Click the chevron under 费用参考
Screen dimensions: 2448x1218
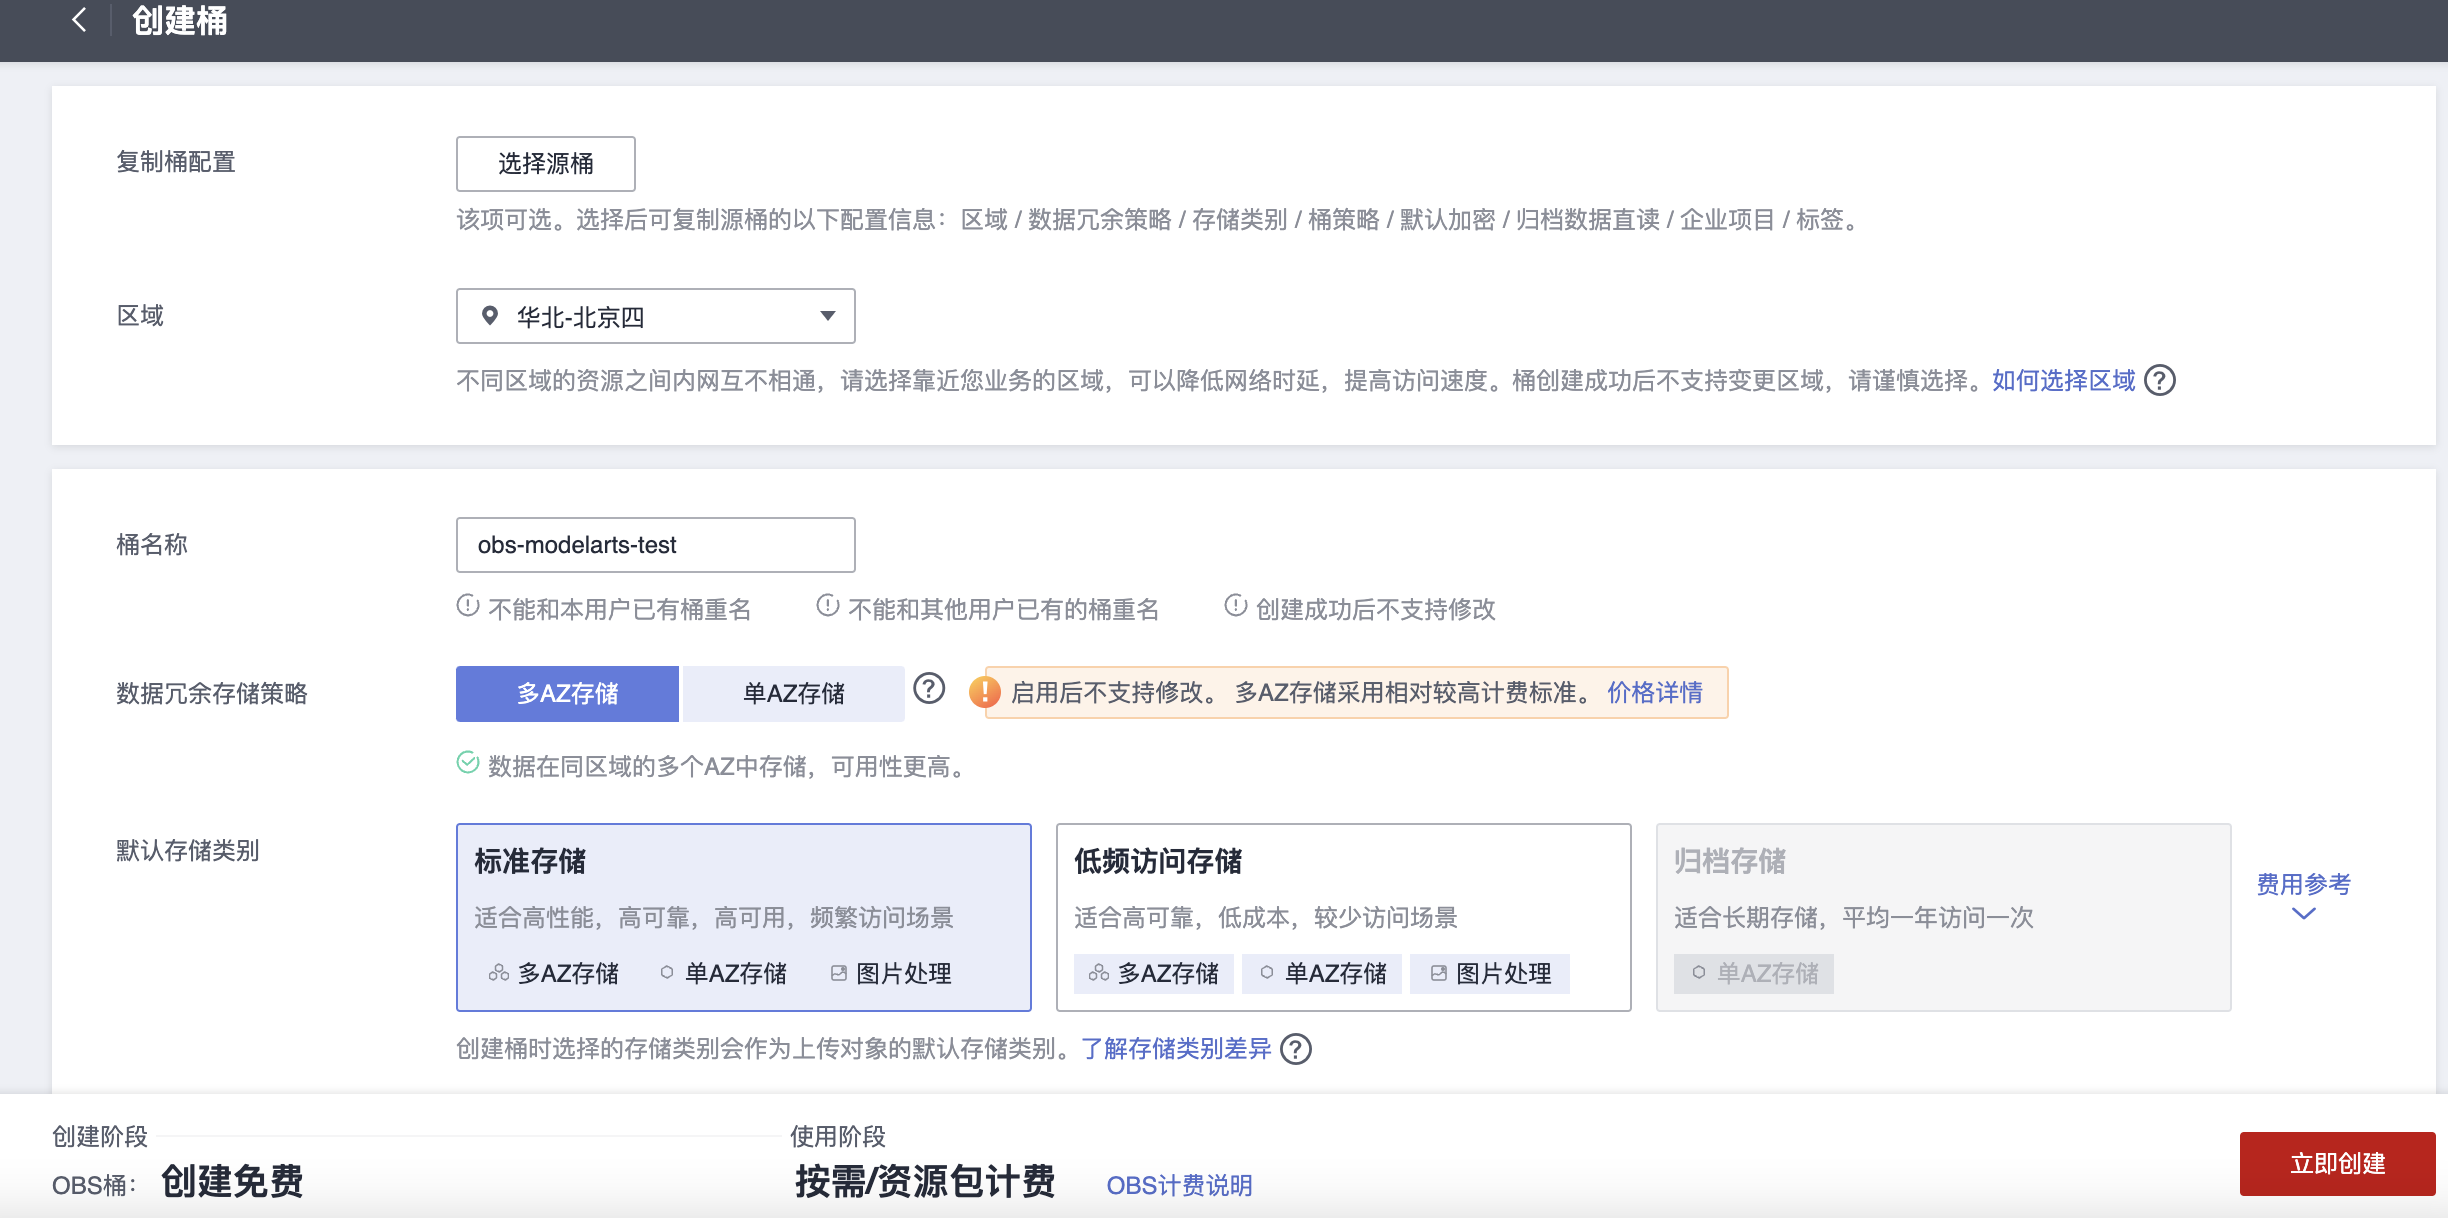point(2303,914)
